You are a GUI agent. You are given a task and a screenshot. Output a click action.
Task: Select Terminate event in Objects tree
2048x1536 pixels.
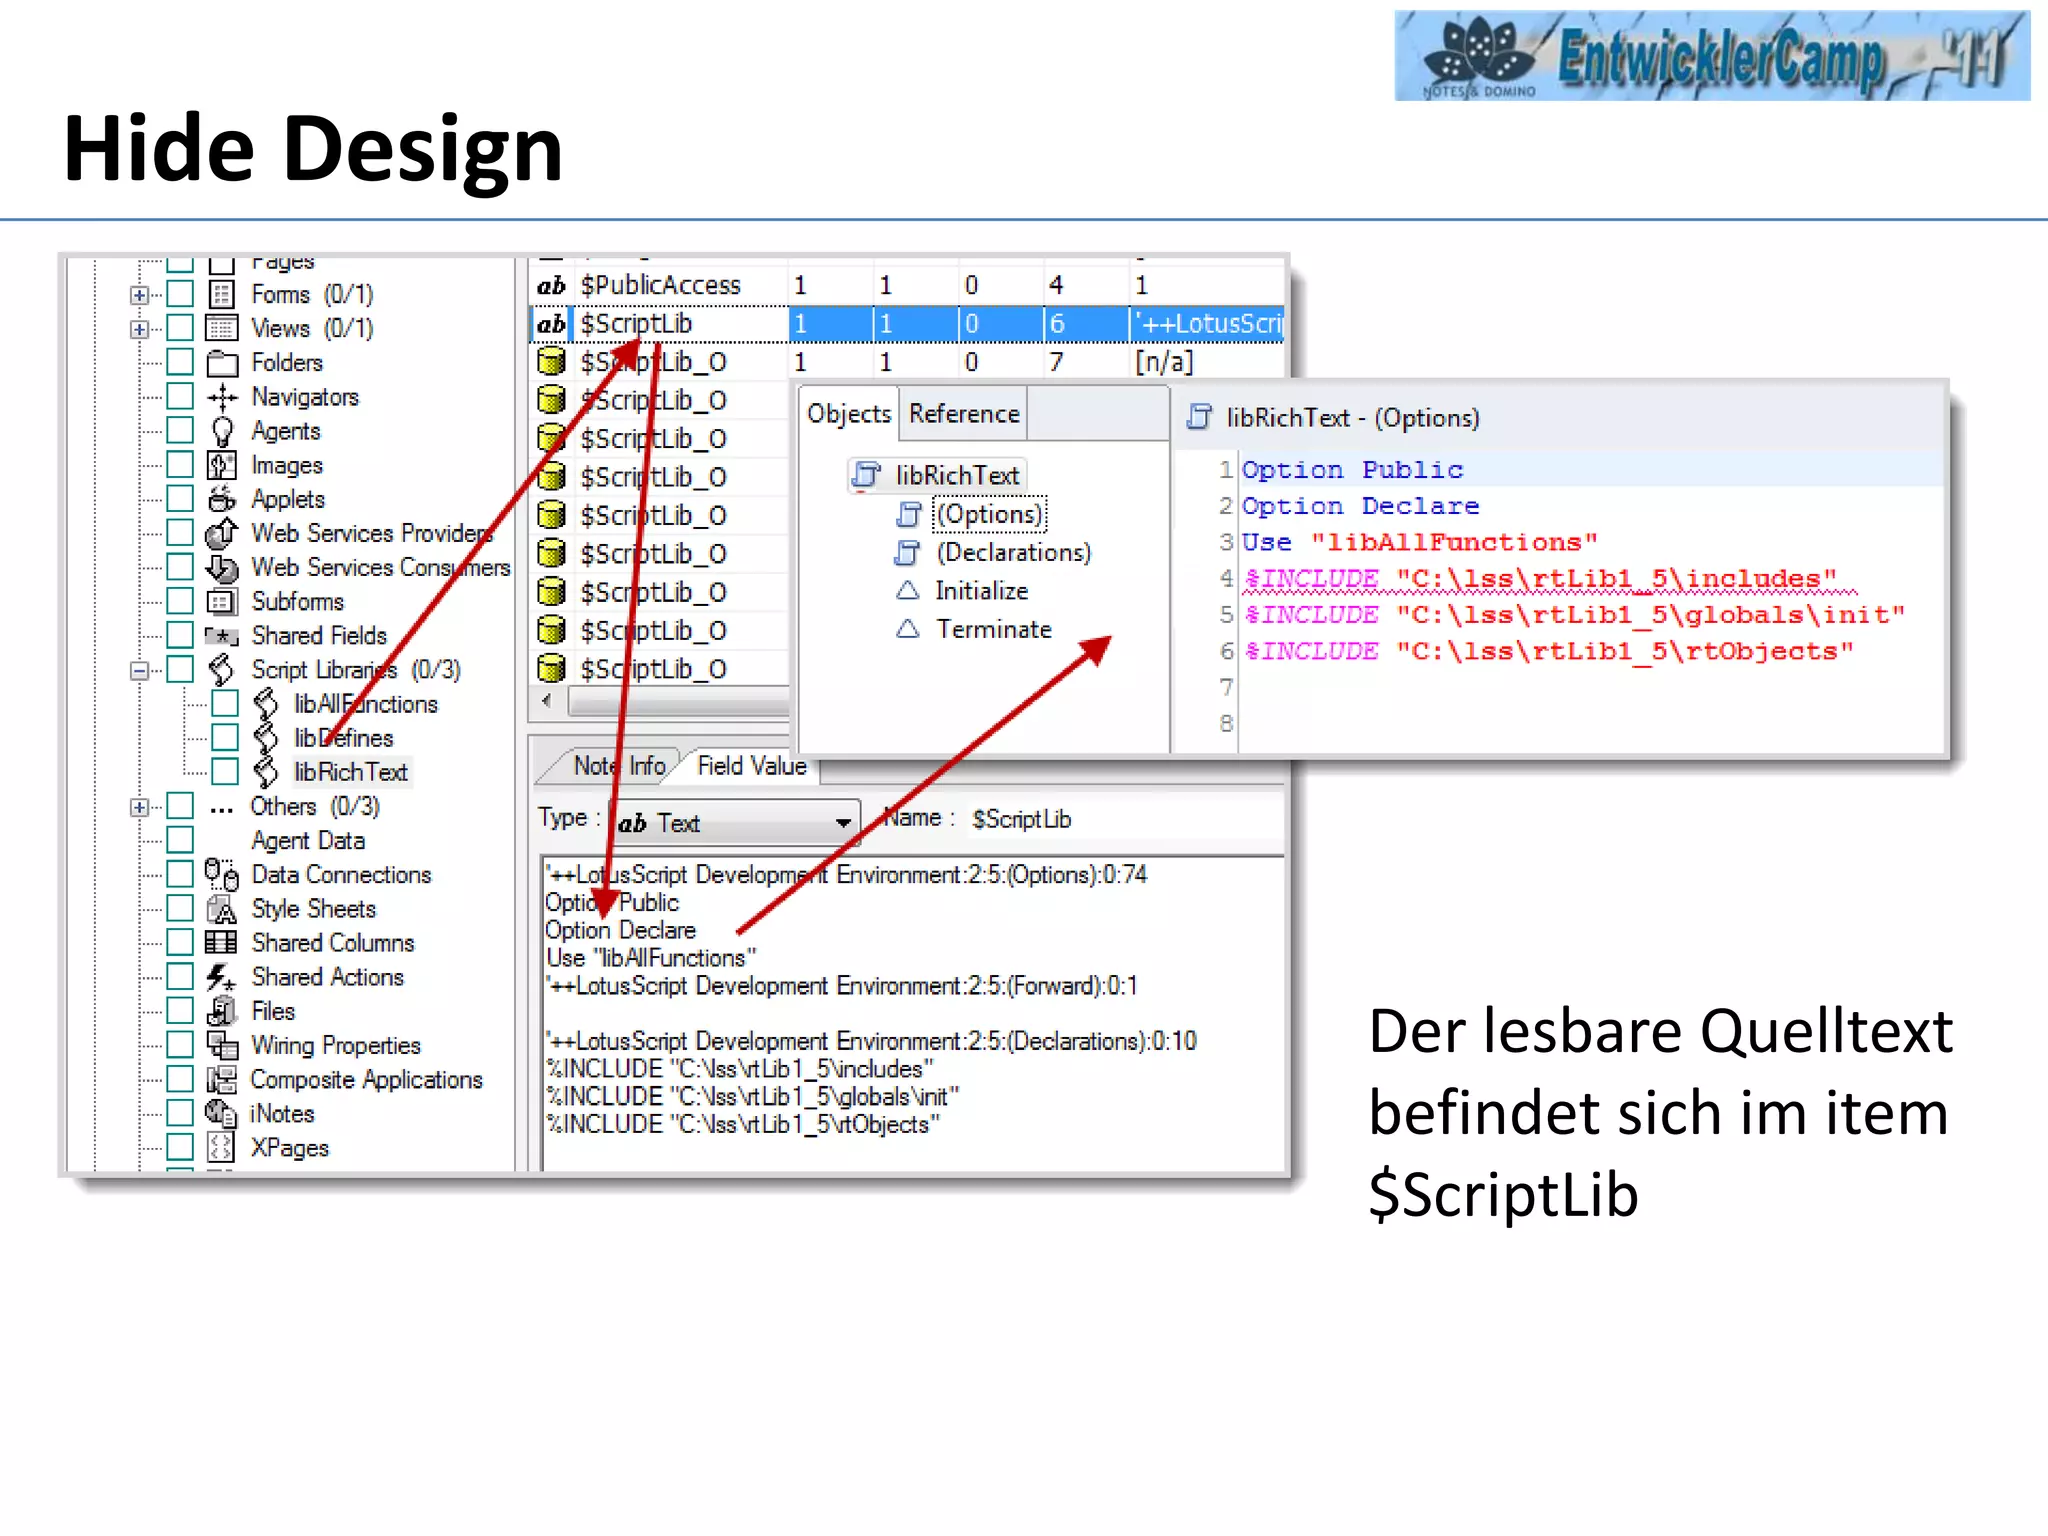pyautogui.click(x=993, y=629)
